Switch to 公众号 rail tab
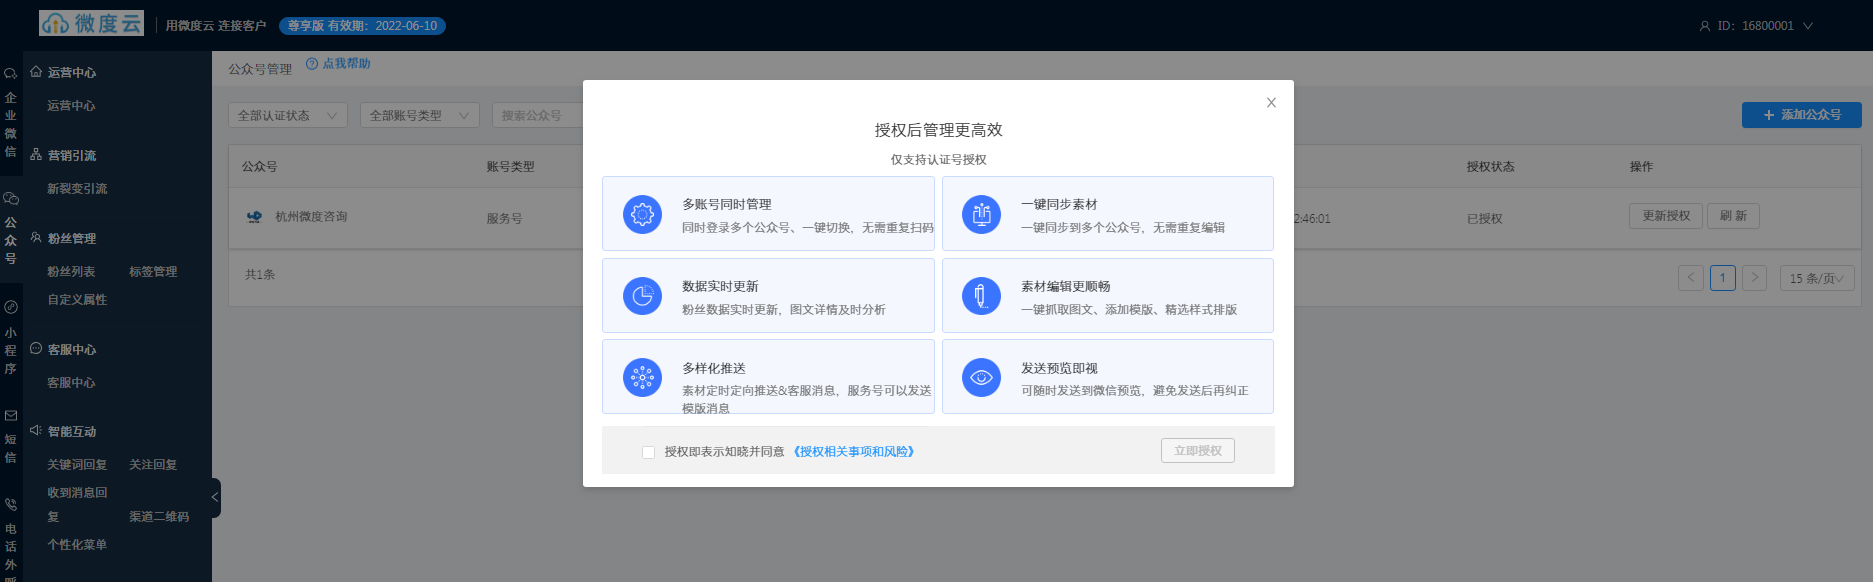The height and width of the screenshot is (582, 1873). (x=11, y=228)
